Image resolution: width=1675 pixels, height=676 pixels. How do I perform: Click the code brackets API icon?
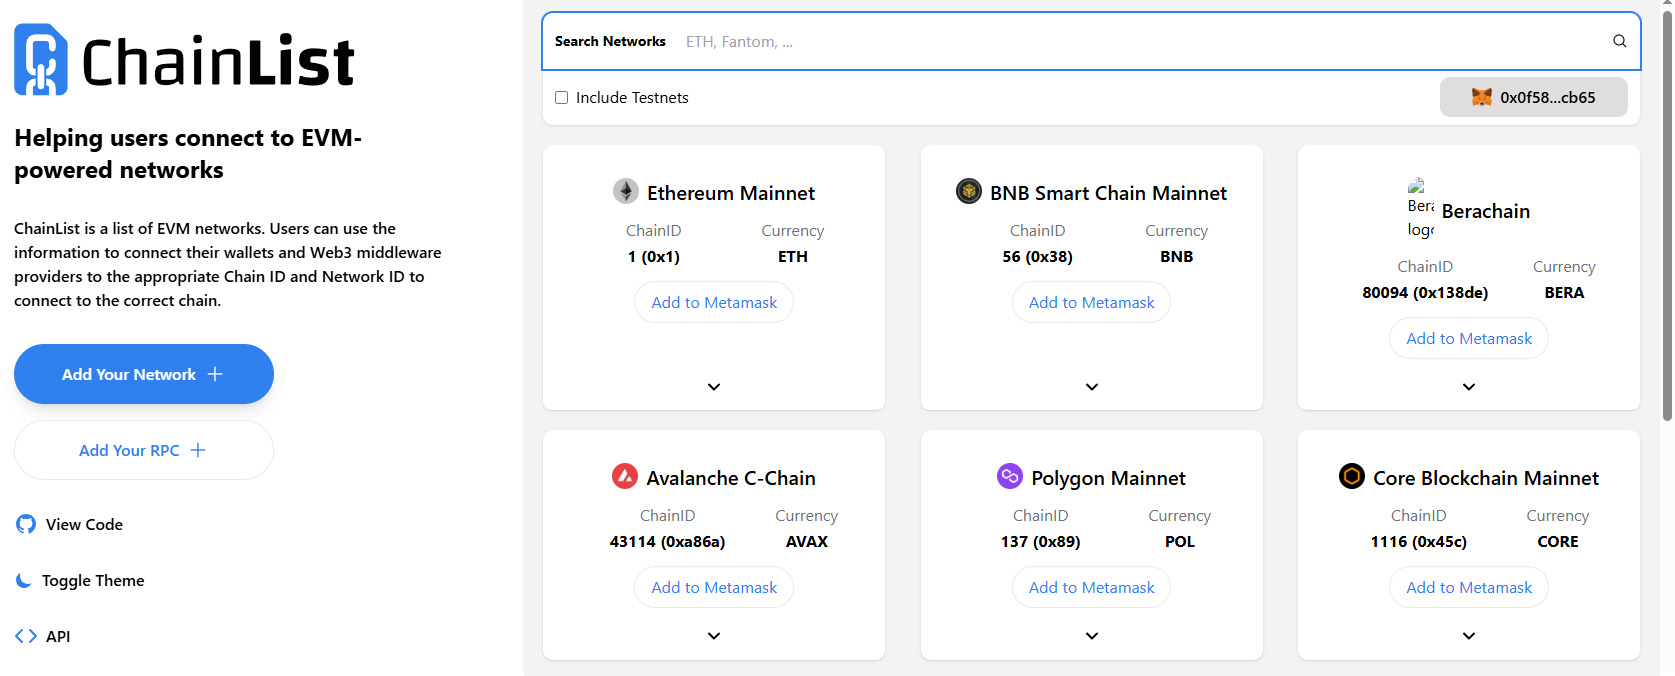tap(26, 636)
